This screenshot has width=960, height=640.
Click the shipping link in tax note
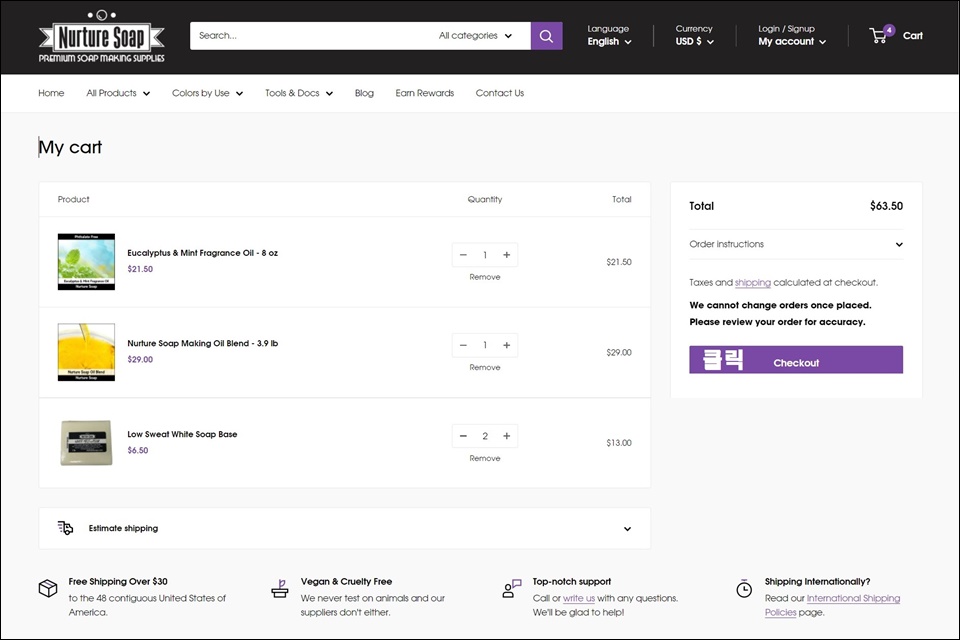point(752,282)
